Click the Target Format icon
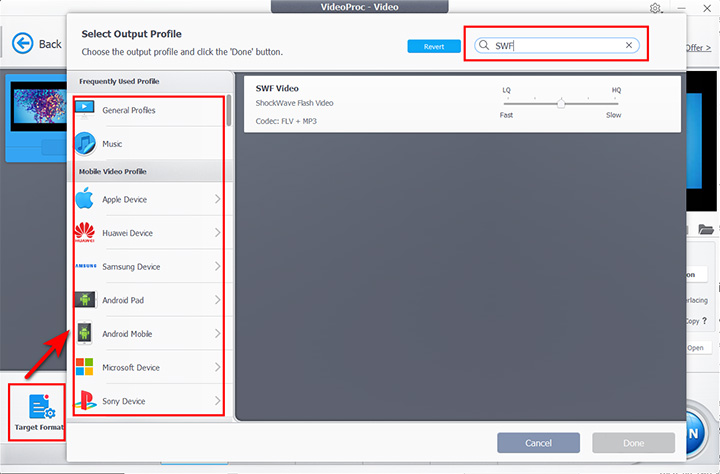This screenshot has width=720, height=474. point(42,406)
